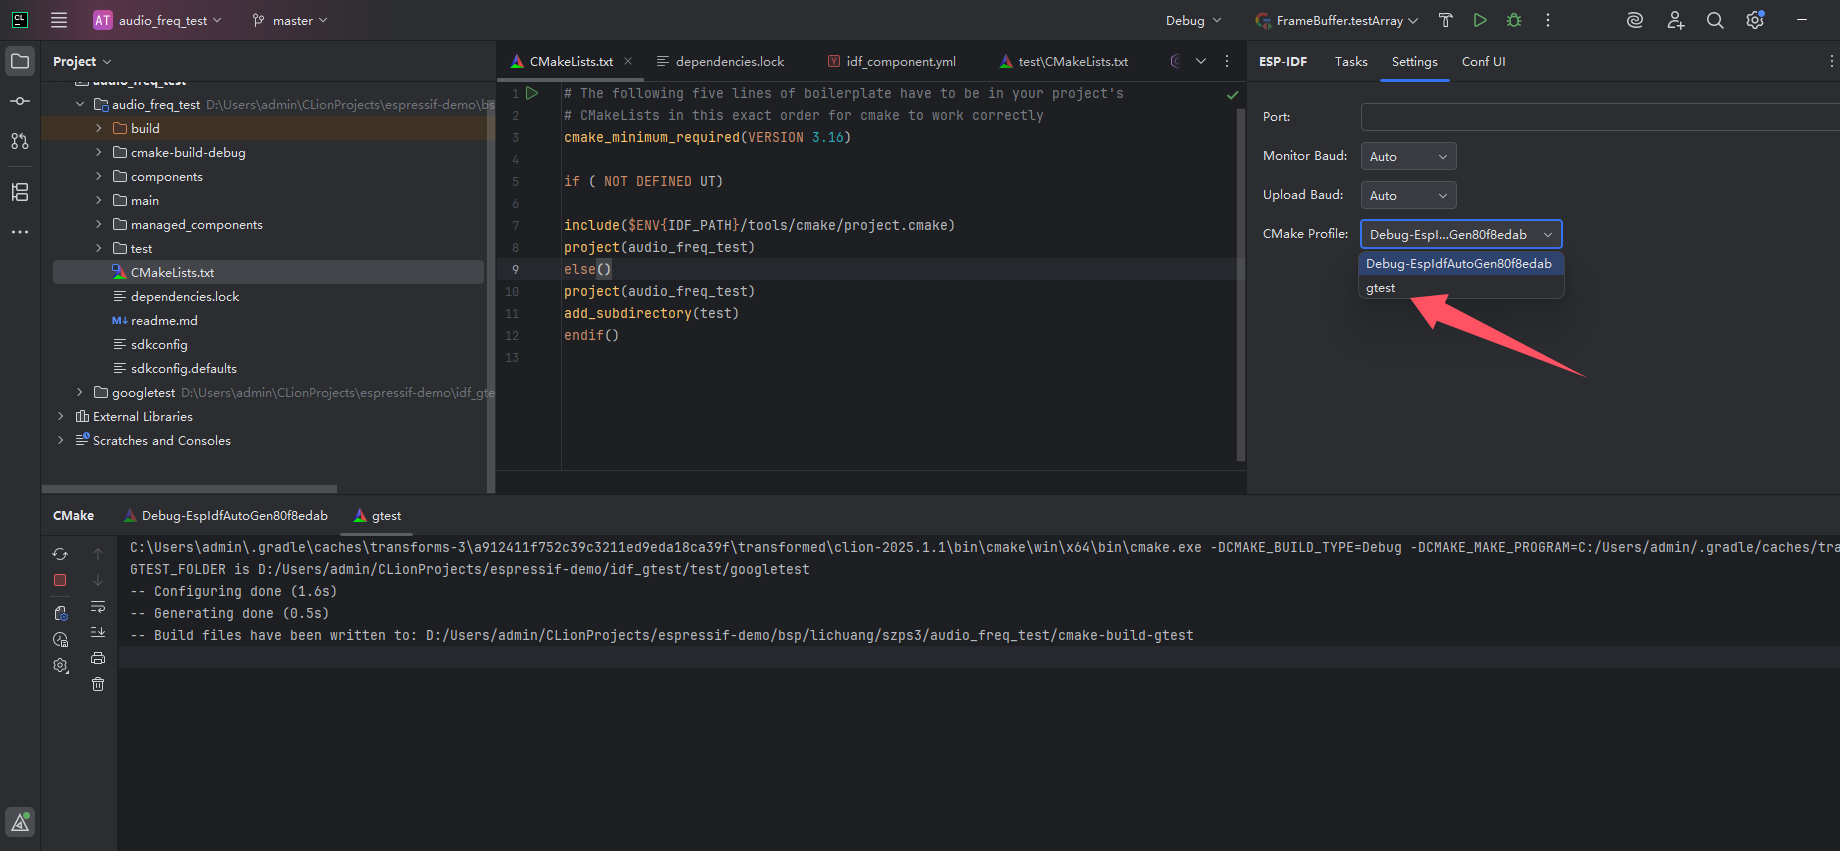Open Search Everywhere magnifier
Viewport: 1840px width, 851px height.
point(1715,20)
